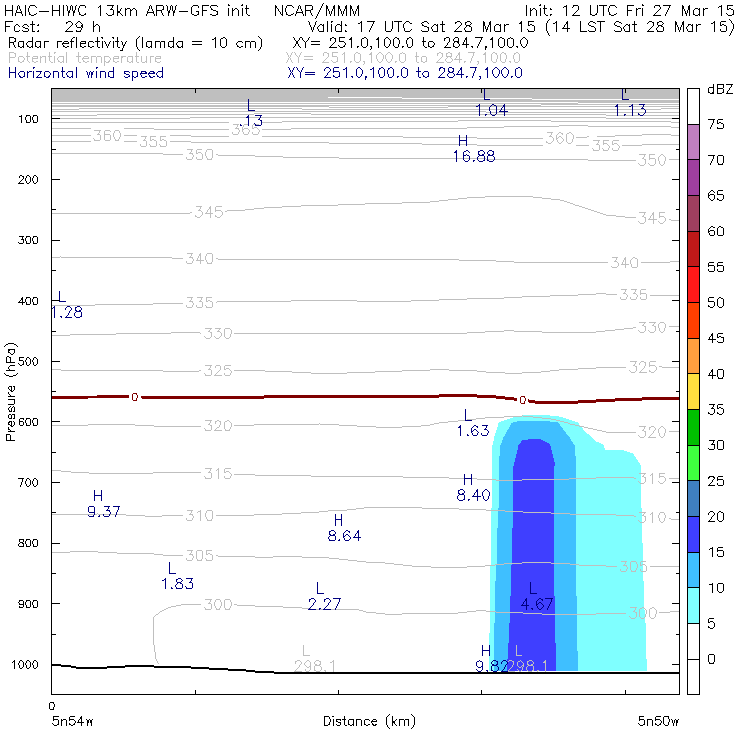The image size is (740, 740).
Task: Click the 'H 9.82' label near the surface
Action: pos(491,659)
